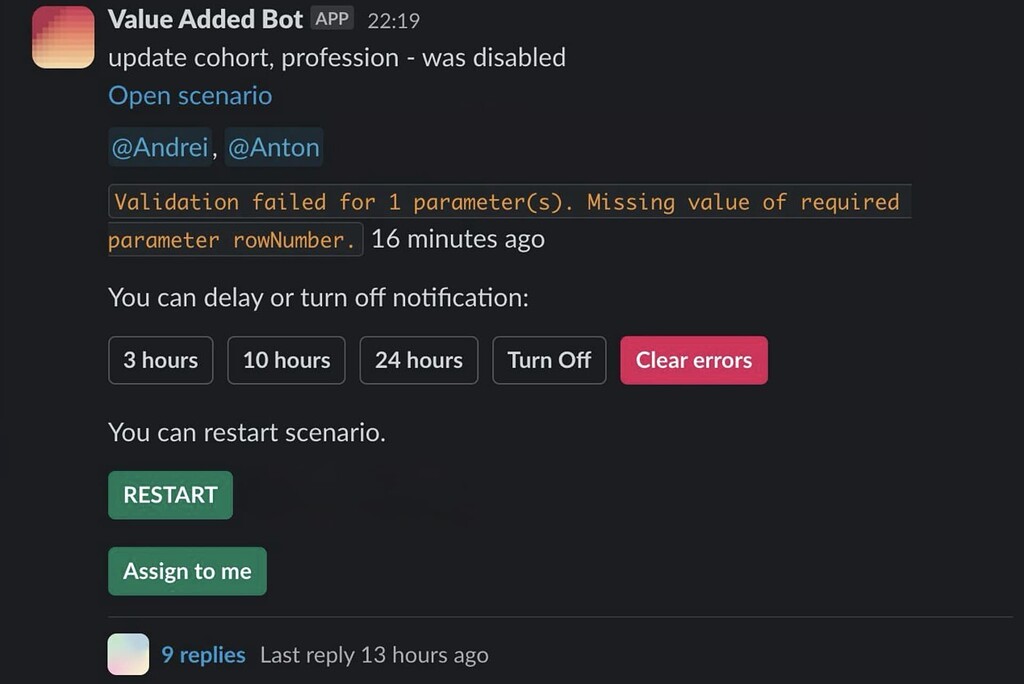This screenshot has height=684, width=1024.
Task: Delay notification for 3 hours
Action: [160, 360]
